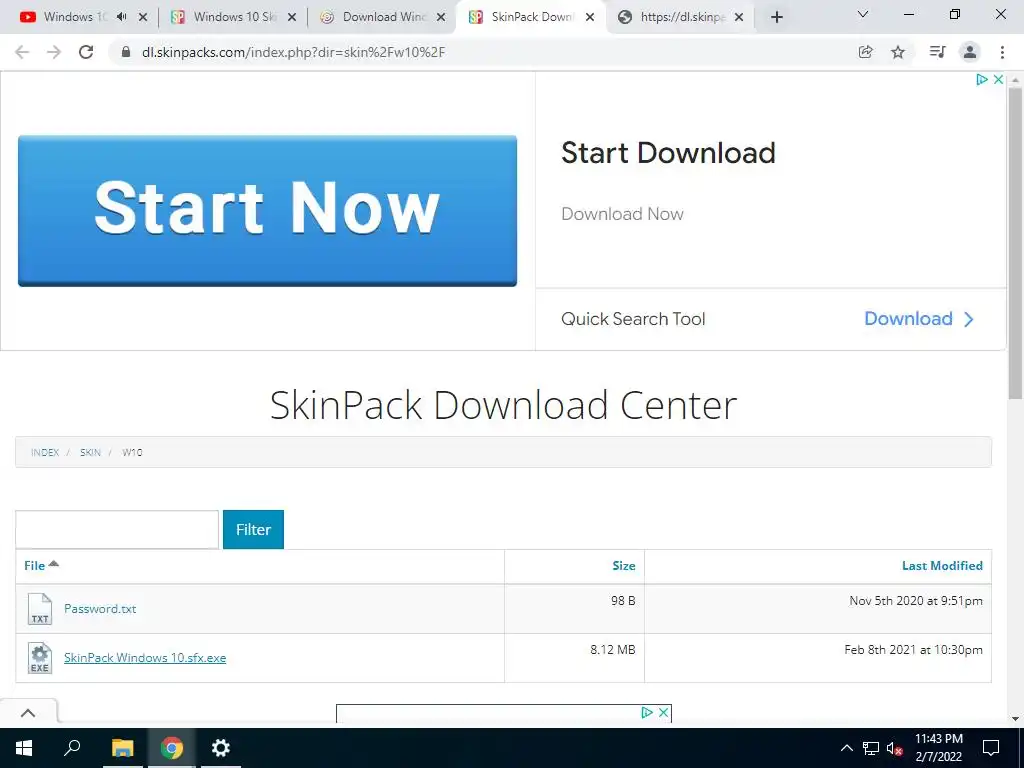
Task: Open taskbar Search
Action: tap(72, 748)
